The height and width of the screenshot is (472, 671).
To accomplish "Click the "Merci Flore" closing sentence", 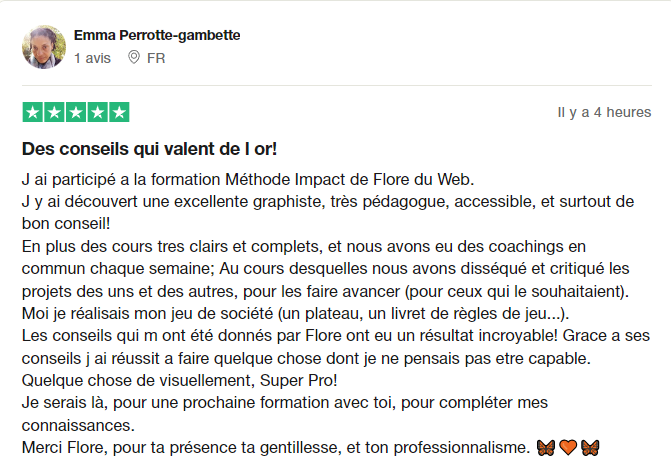I will (275, 446).
